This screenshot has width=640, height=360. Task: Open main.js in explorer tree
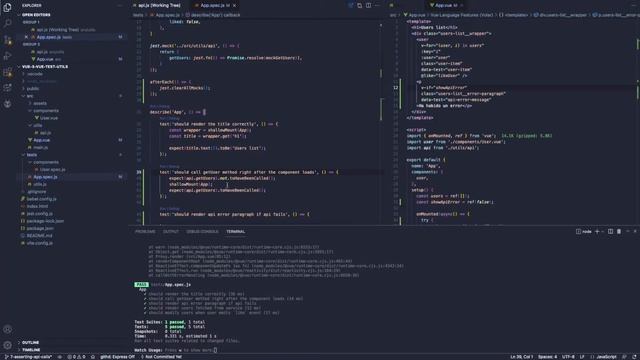(40, 147)
